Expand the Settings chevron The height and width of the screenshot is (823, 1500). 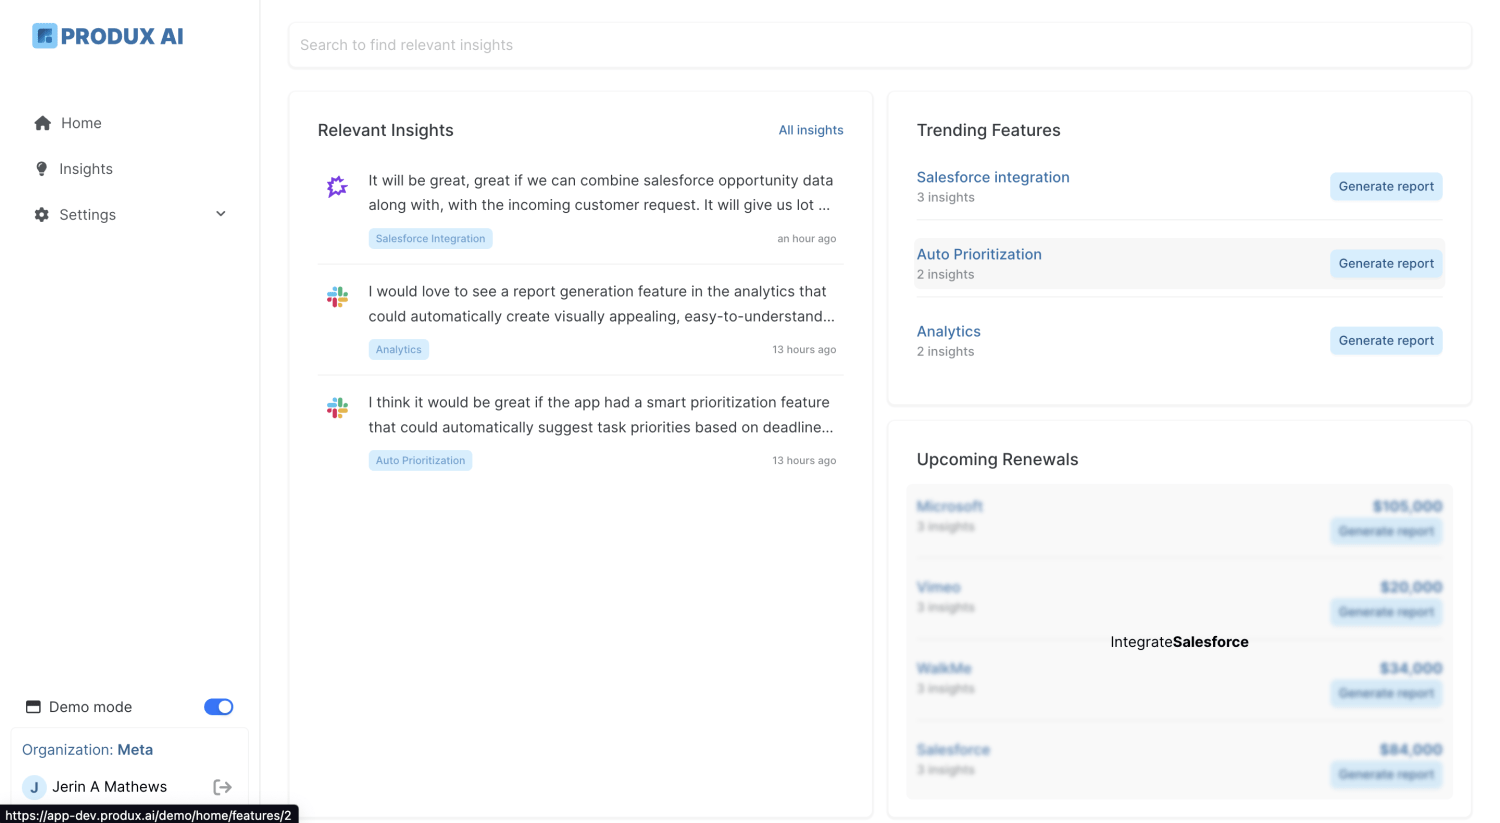(x=221, y=214)
